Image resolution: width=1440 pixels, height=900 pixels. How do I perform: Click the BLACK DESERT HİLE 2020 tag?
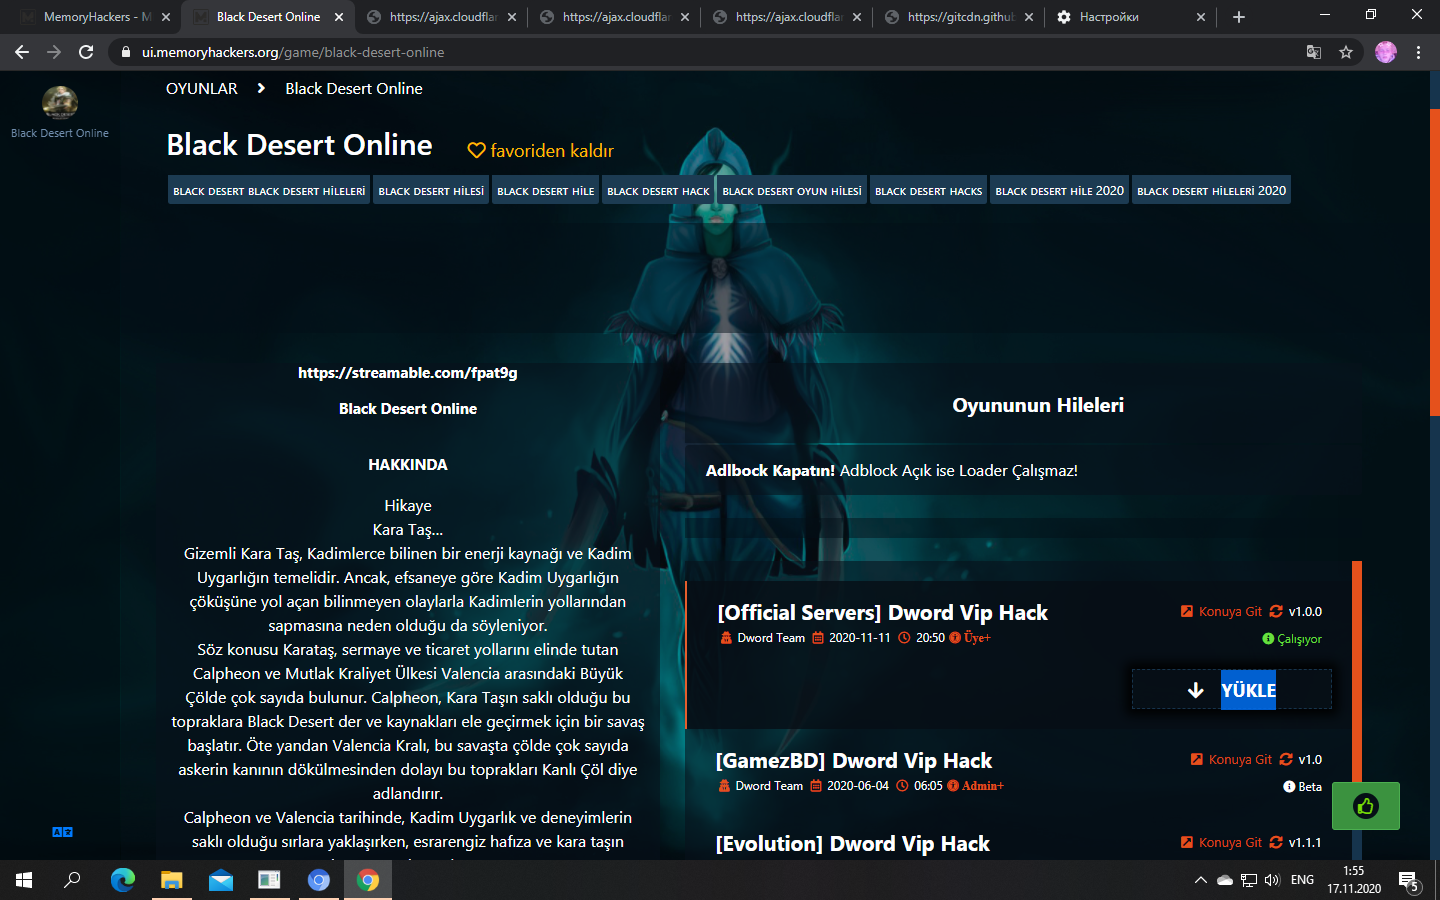pyautogui.click(x=1060, y=190)
